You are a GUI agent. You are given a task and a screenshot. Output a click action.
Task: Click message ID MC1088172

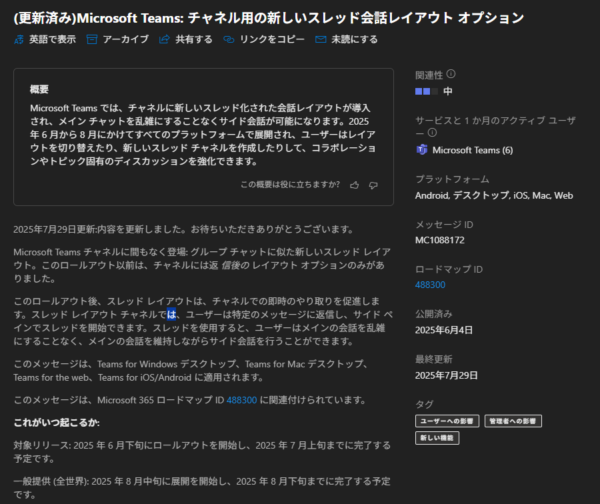[x=440, y=240]
